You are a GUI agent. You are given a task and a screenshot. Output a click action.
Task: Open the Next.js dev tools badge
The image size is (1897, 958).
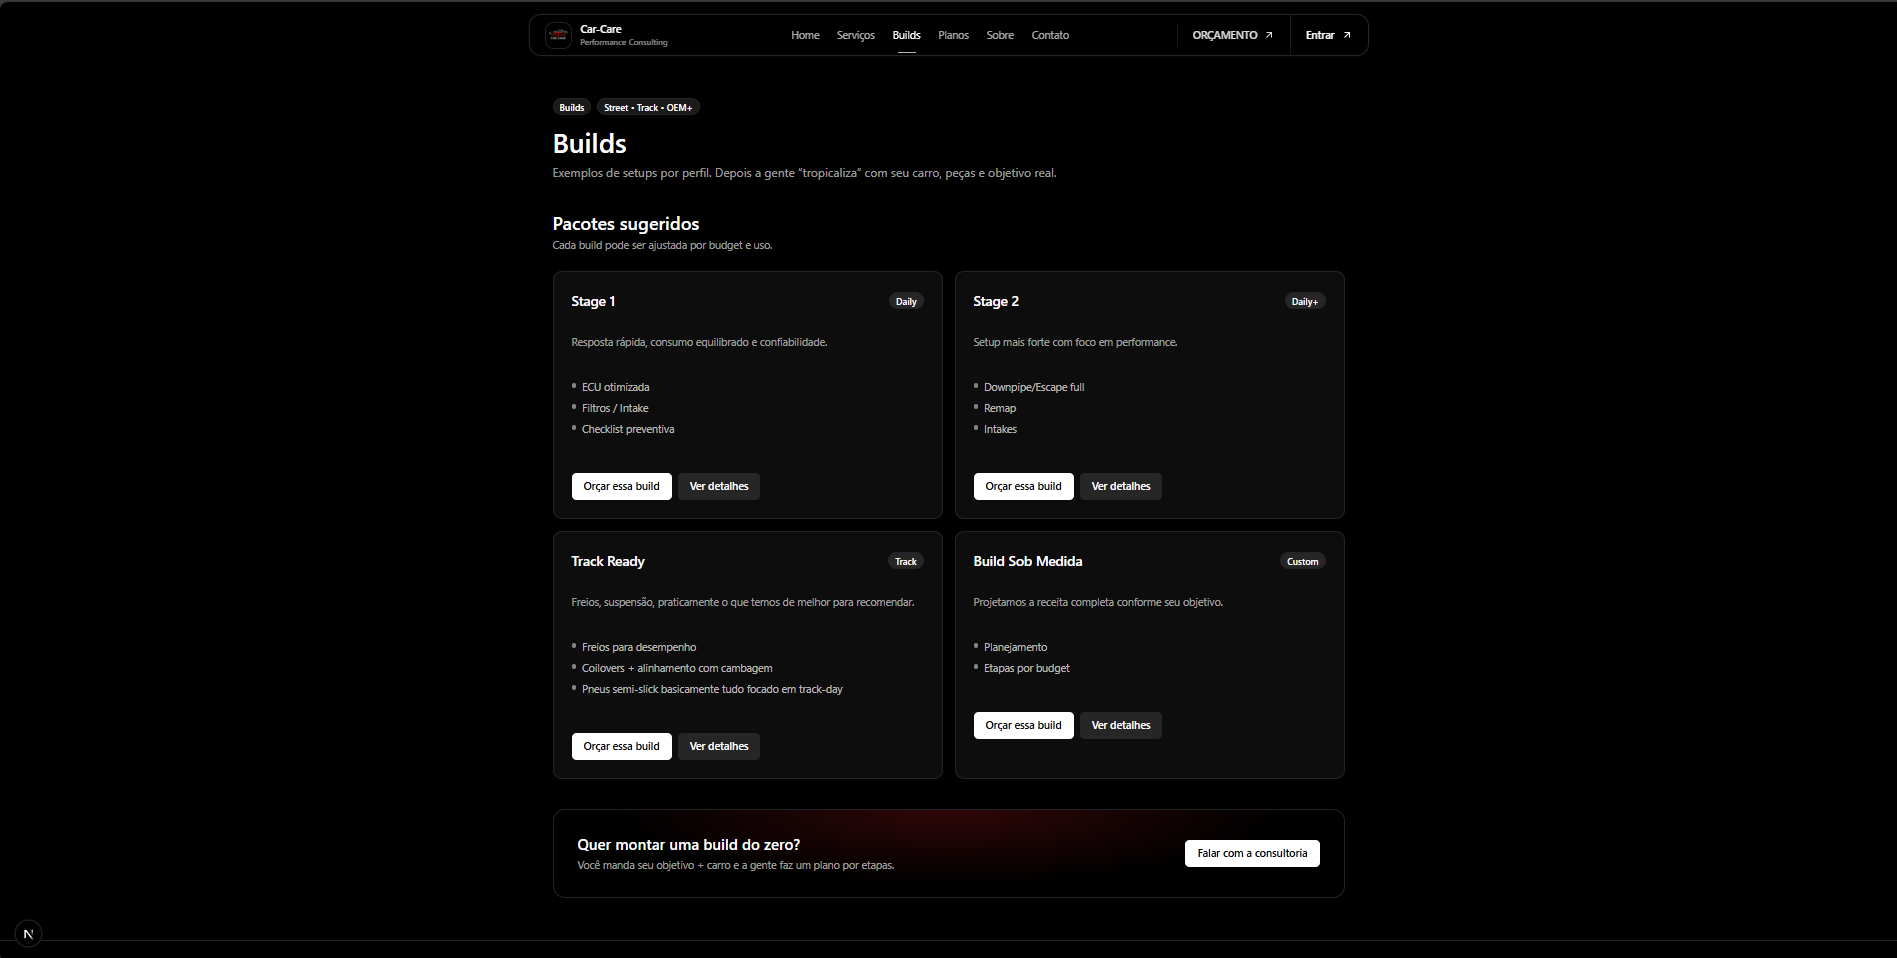coord(28,934)
